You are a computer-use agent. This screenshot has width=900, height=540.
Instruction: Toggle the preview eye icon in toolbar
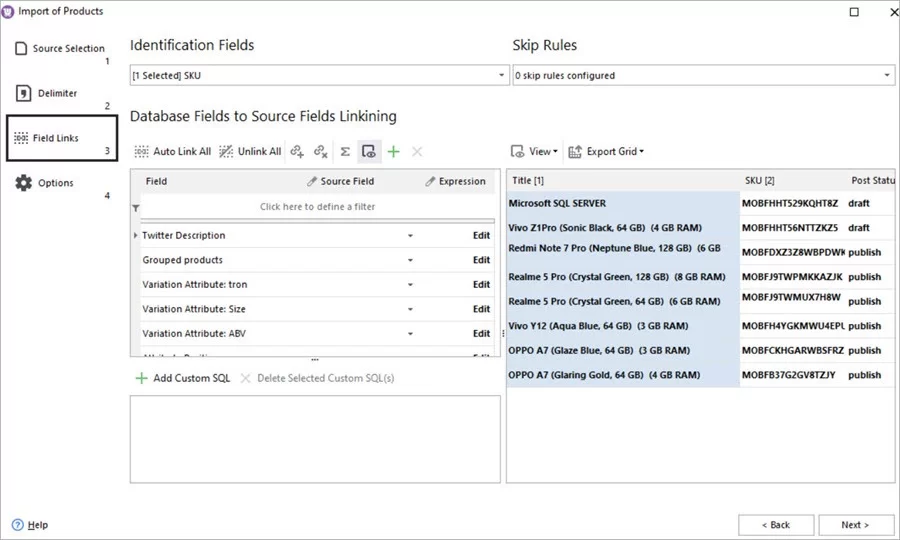pos(369,152)
